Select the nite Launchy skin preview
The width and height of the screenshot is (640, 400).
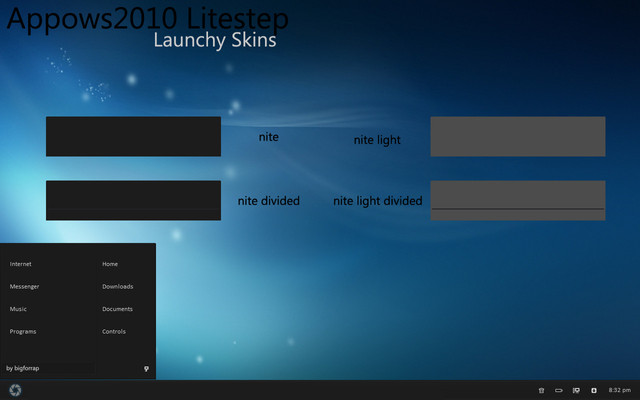[133, 136]
